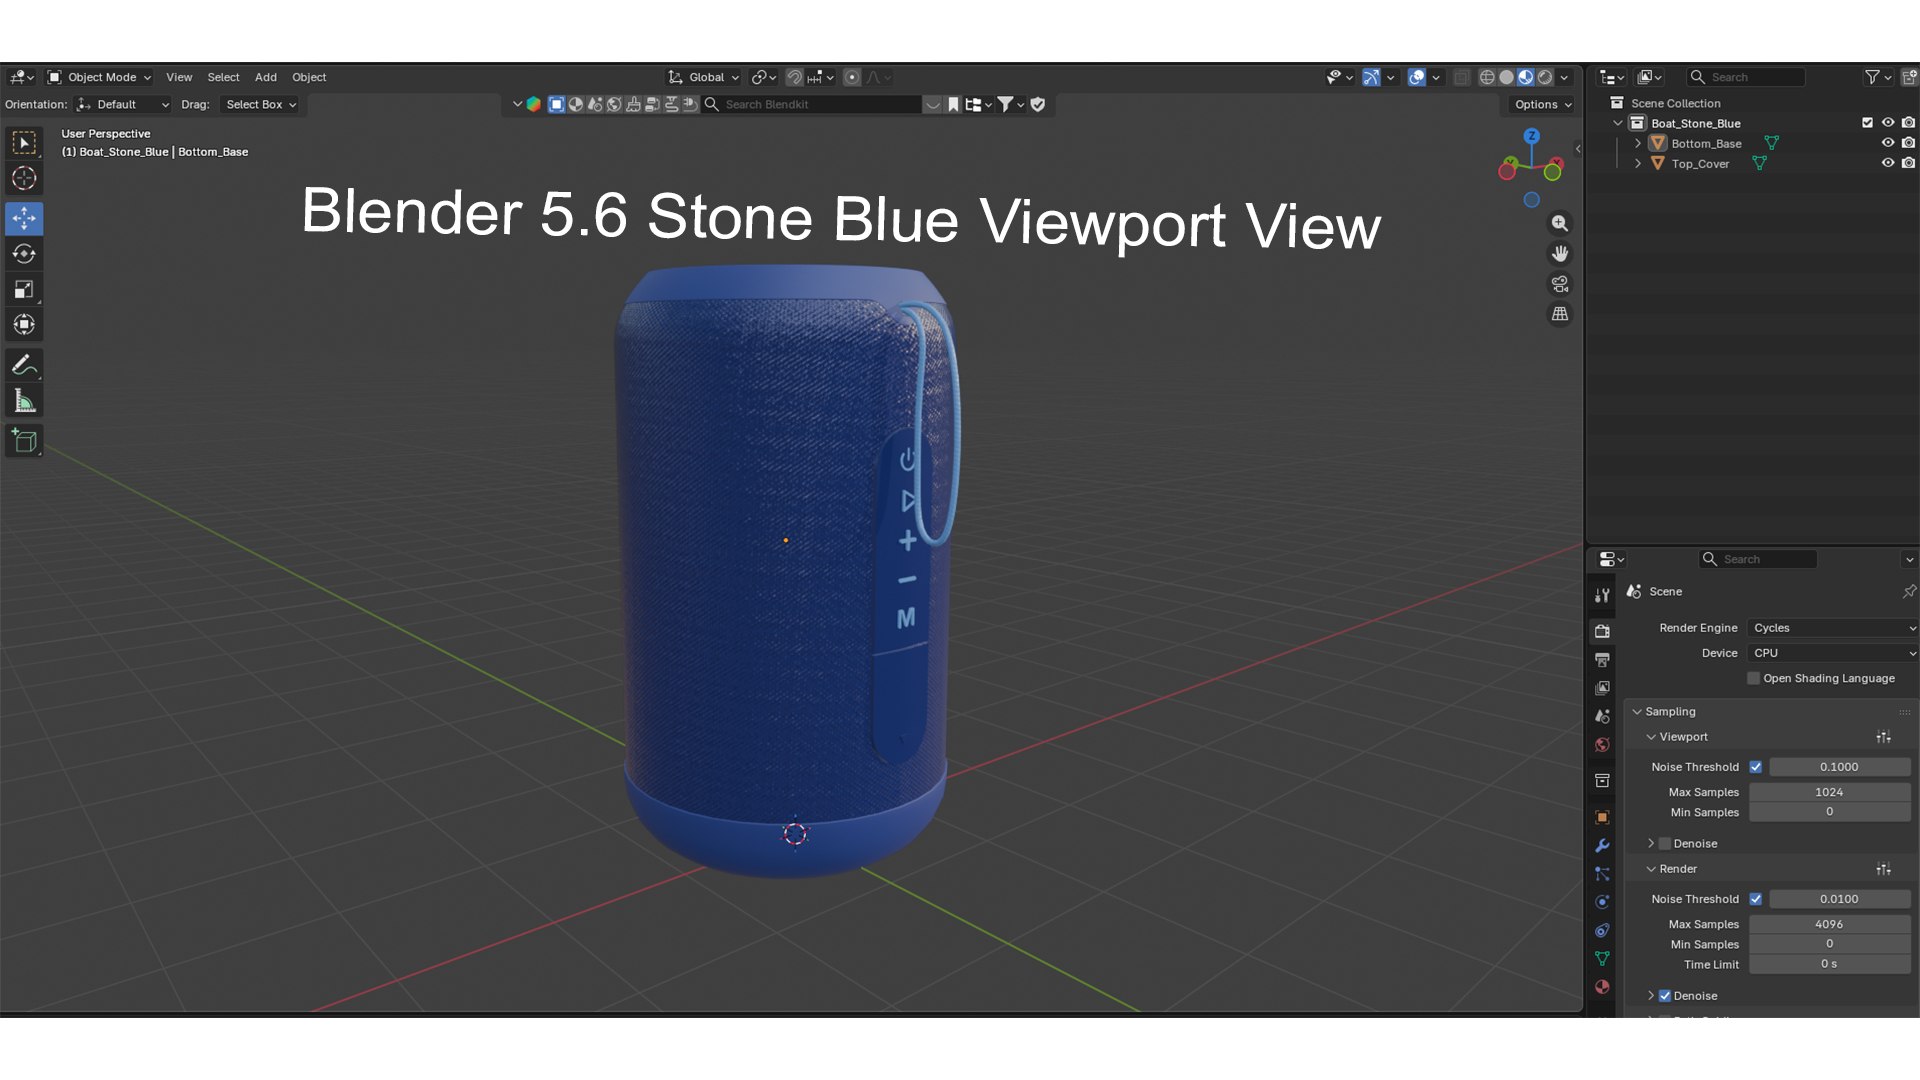
Task: Select the Select Box tool
Action: click(24, 143)
